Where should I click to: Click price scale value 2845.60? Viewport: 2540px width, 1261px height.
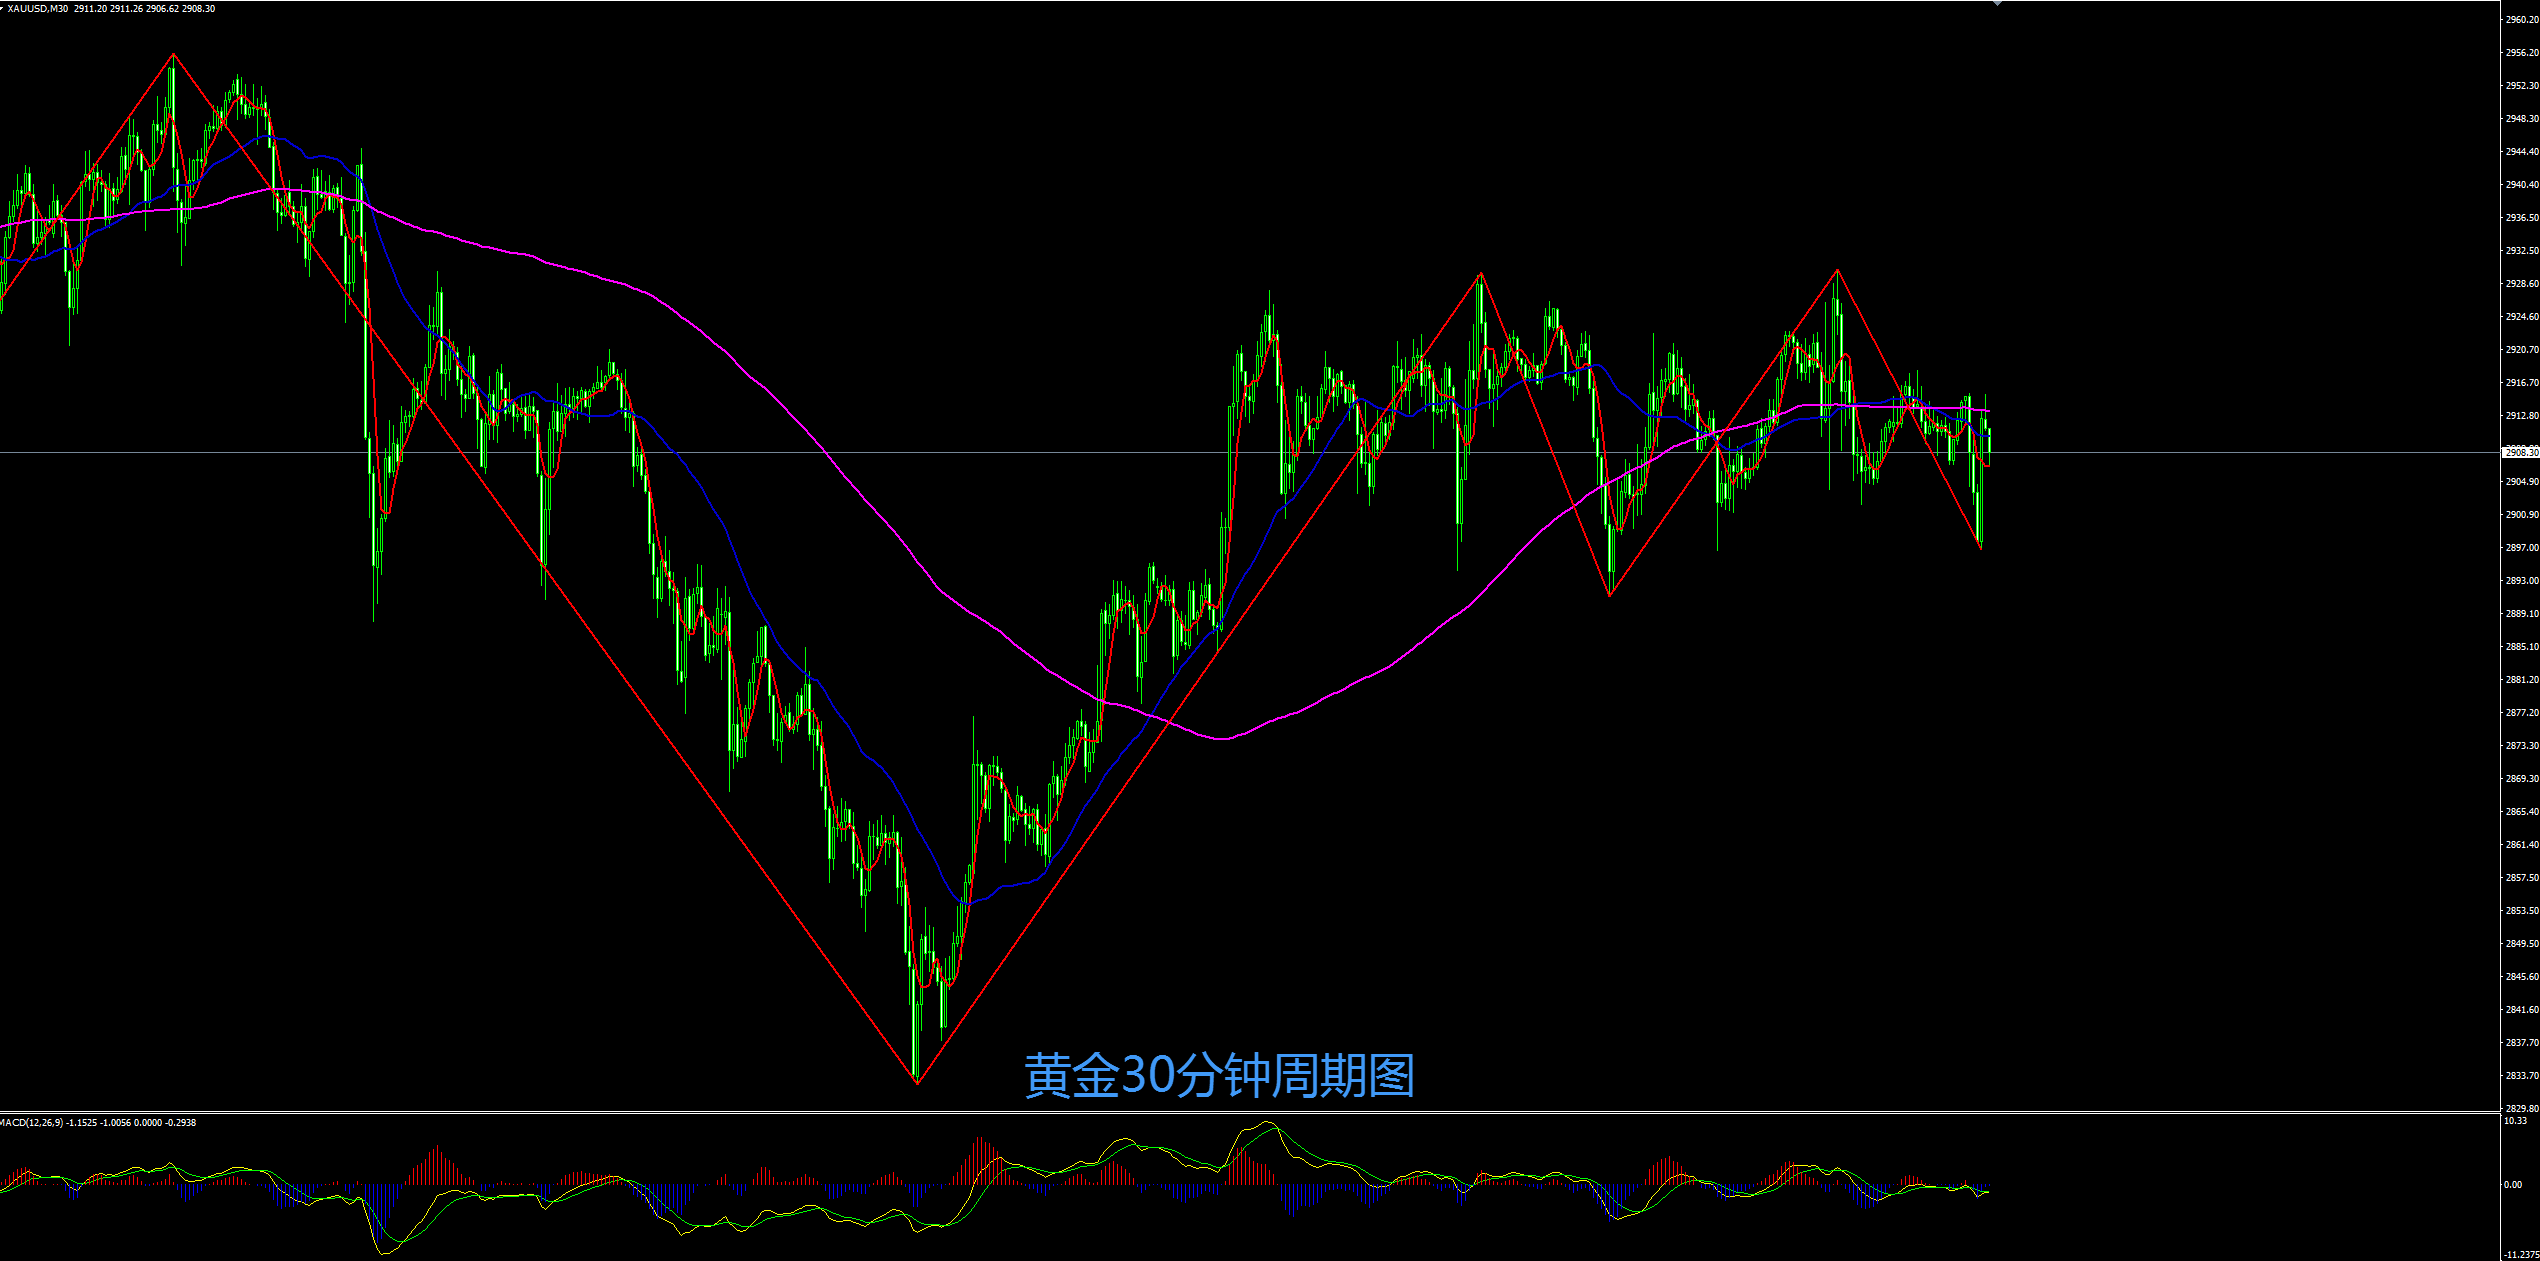[2522, 977]
